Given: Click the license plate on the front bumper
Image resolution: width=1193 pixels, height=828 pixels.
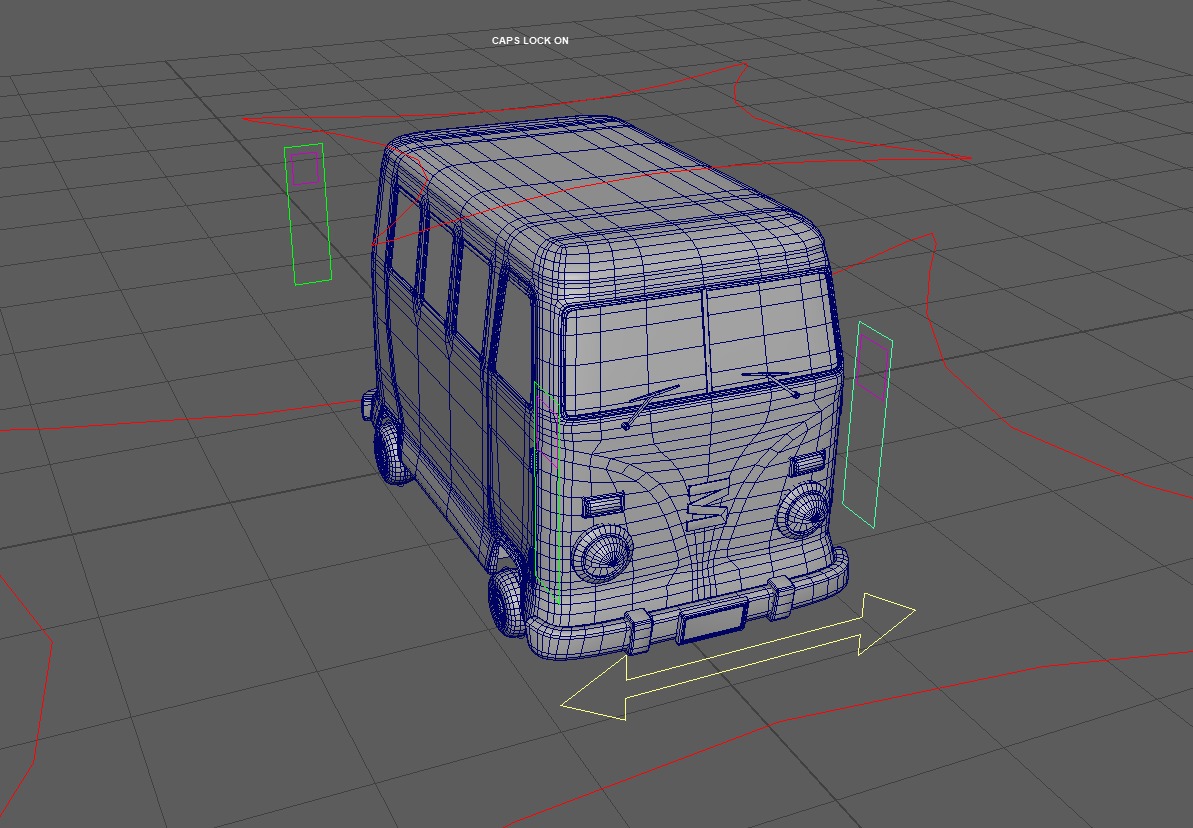Looking at the screenshot, I should [x=712, y=620].
